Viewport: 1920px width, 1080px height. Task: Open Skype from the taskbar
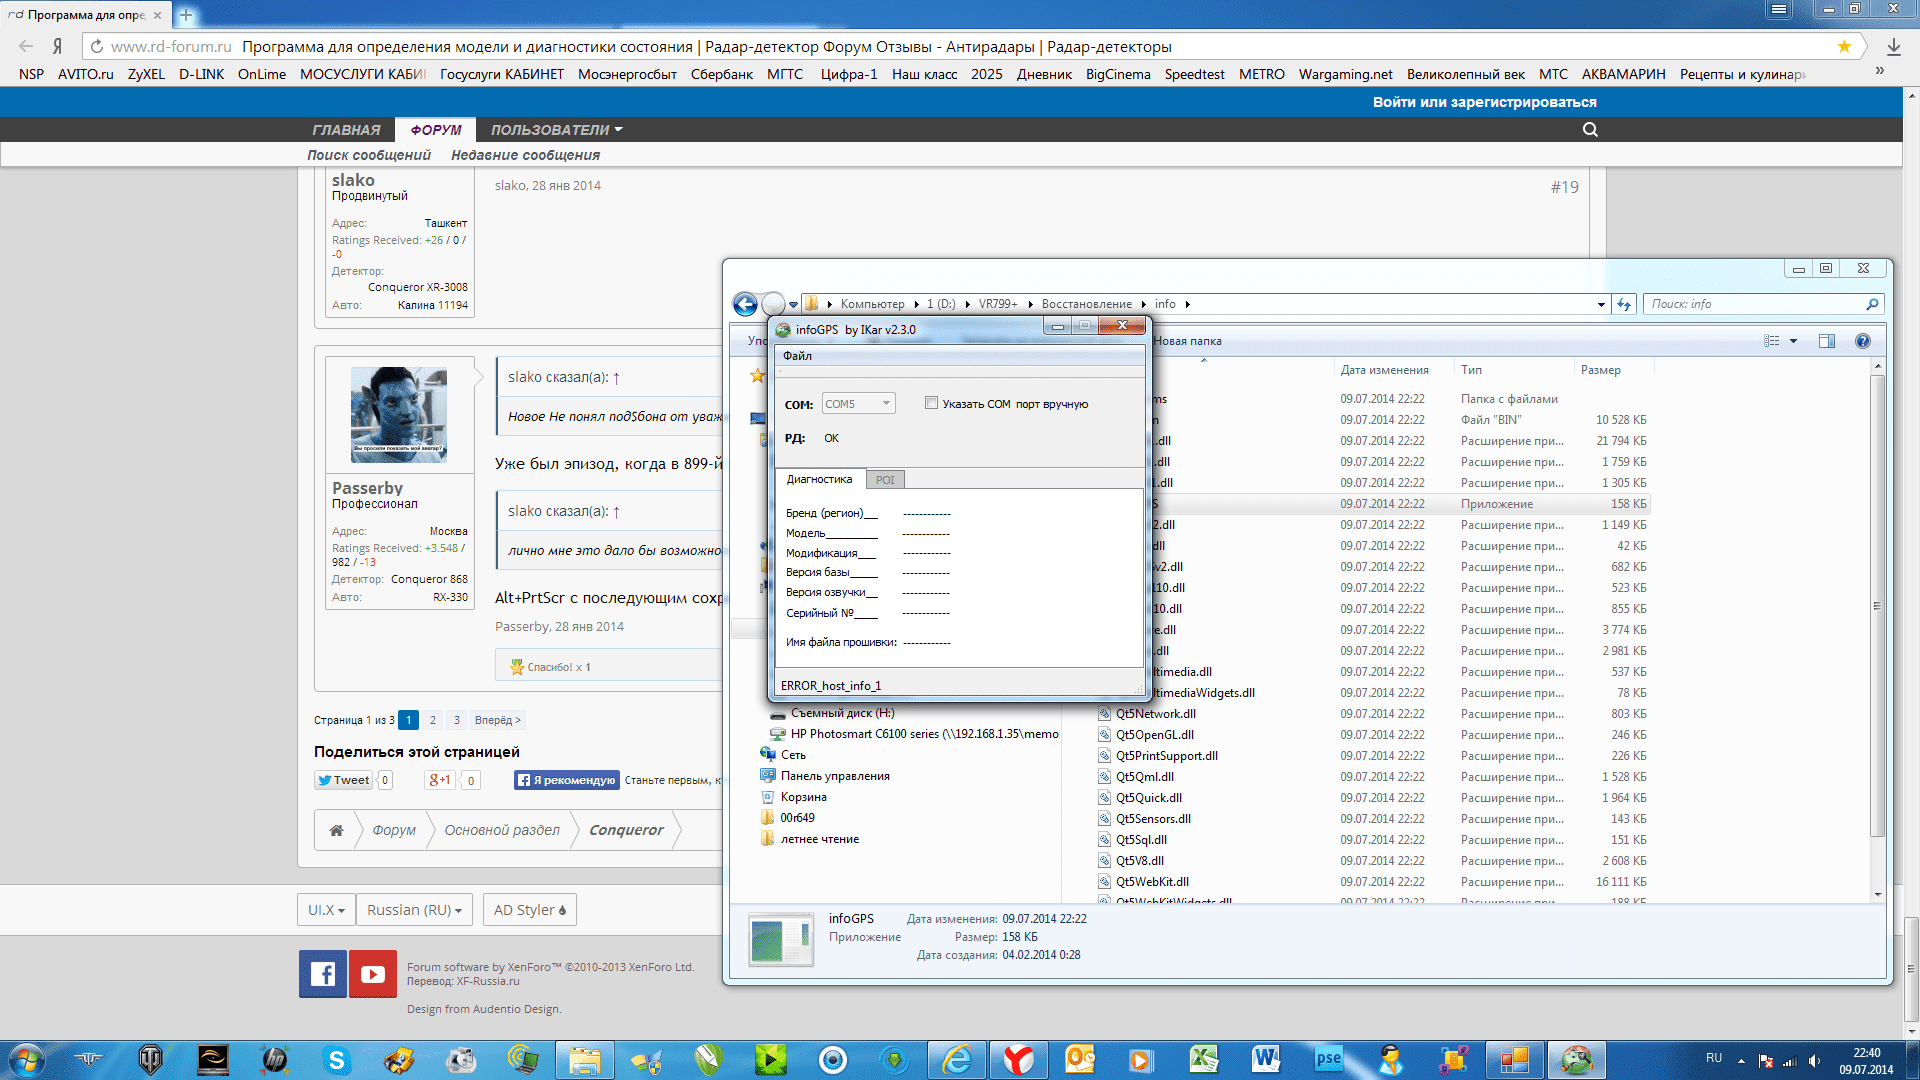click(x=337, y=1060)
